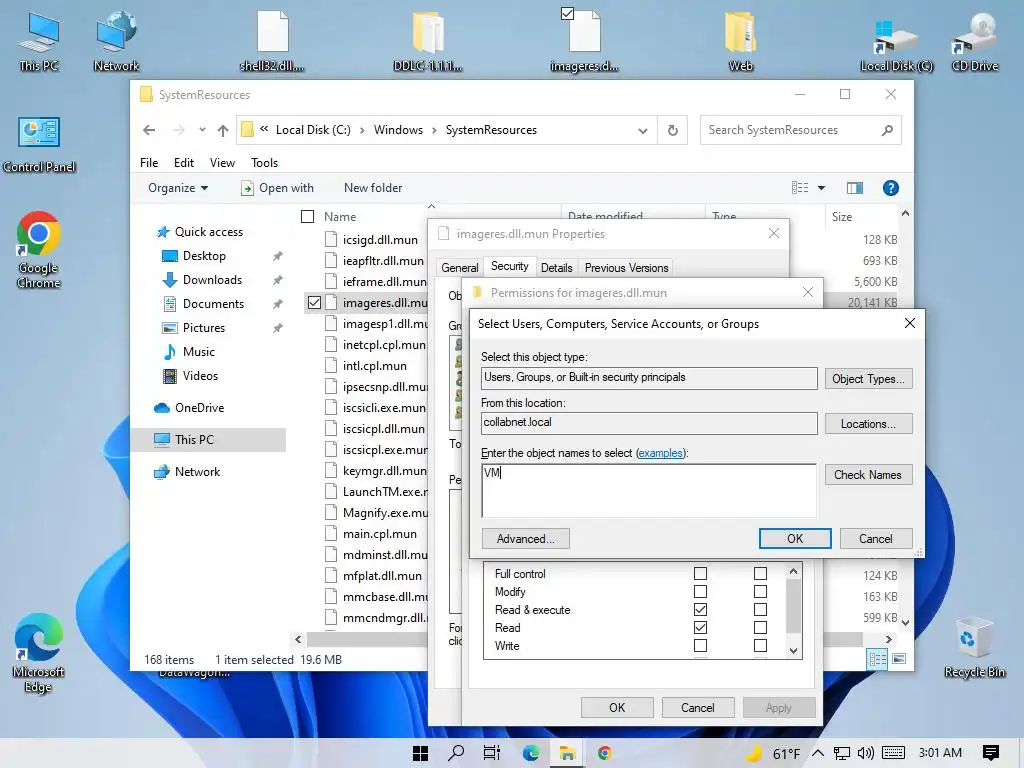Image resolution: width=1024 pixels, height=768 pixels.
Task: Check Allow for Modify
Action: 700,592
